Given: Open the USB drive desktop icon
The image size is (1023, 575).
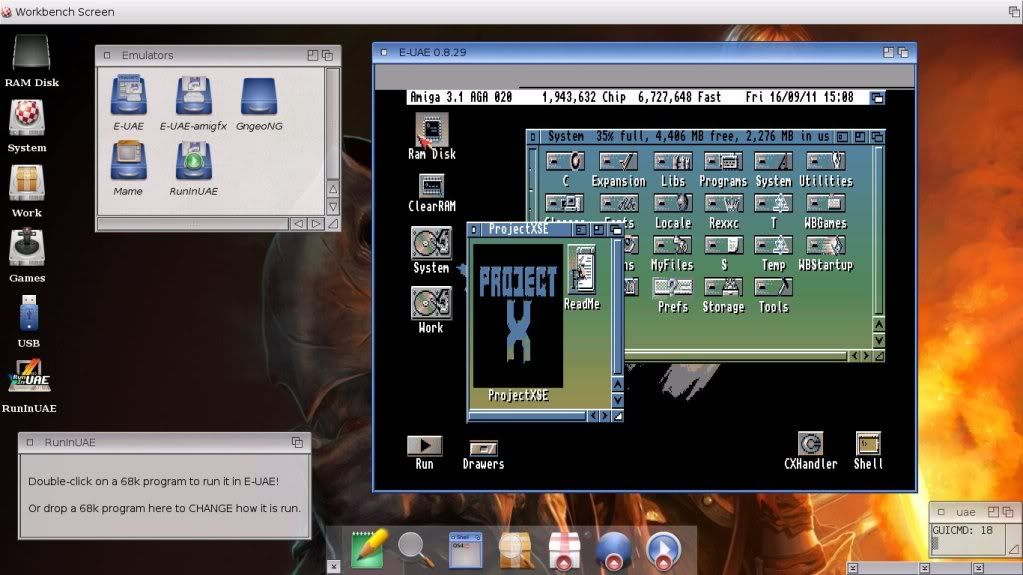Looking at the screenshot, I should pyautogui.click(x=28, y=315).
